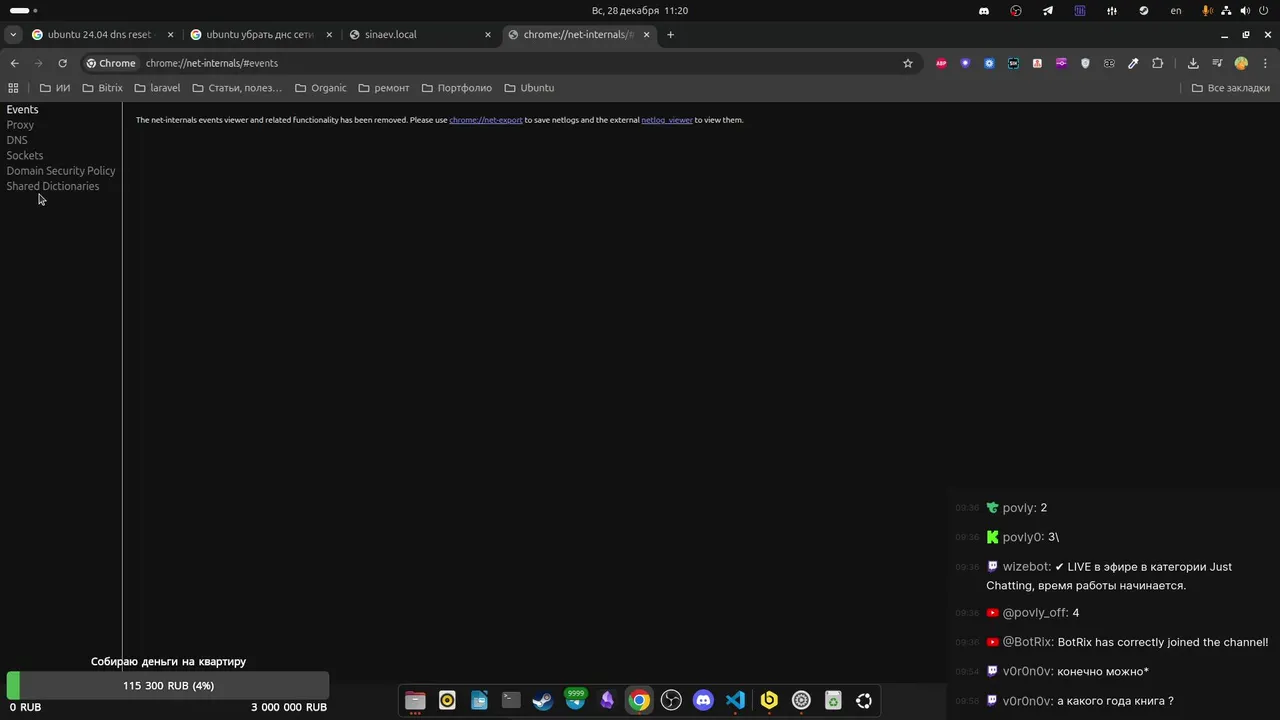Switch keyboard layout 'en' indicator
Viewport: 1280px width, 720px height.
[1176, 10]
